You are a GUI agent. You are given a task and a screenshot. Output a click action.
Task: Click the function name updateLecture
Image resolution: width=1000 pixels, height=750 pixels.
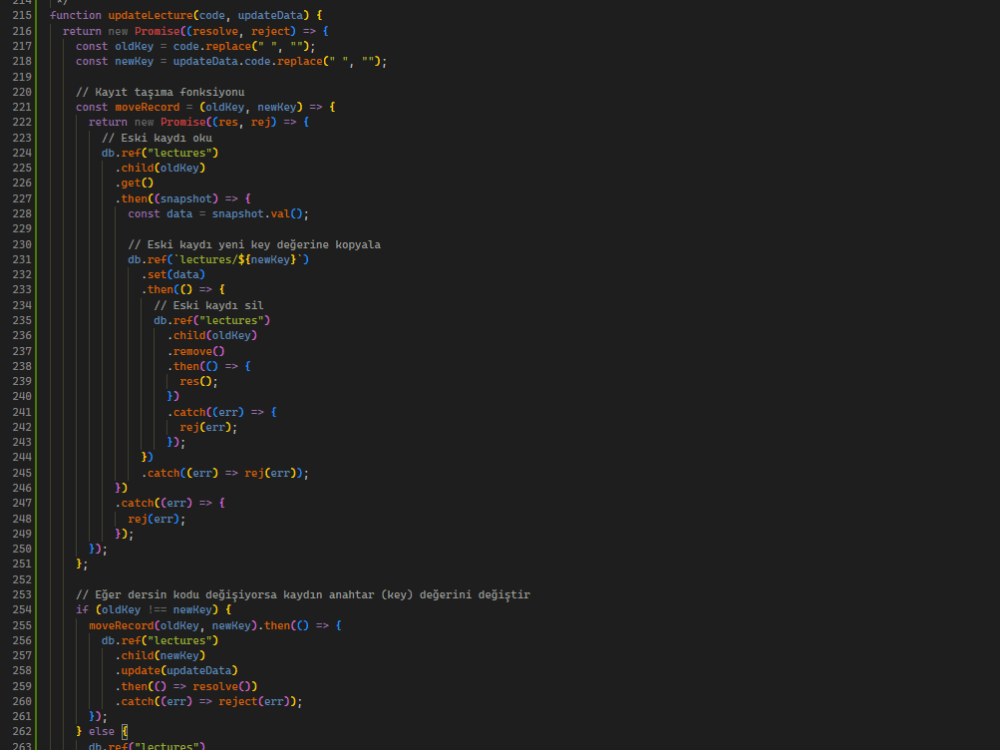[x=151, y=15]
